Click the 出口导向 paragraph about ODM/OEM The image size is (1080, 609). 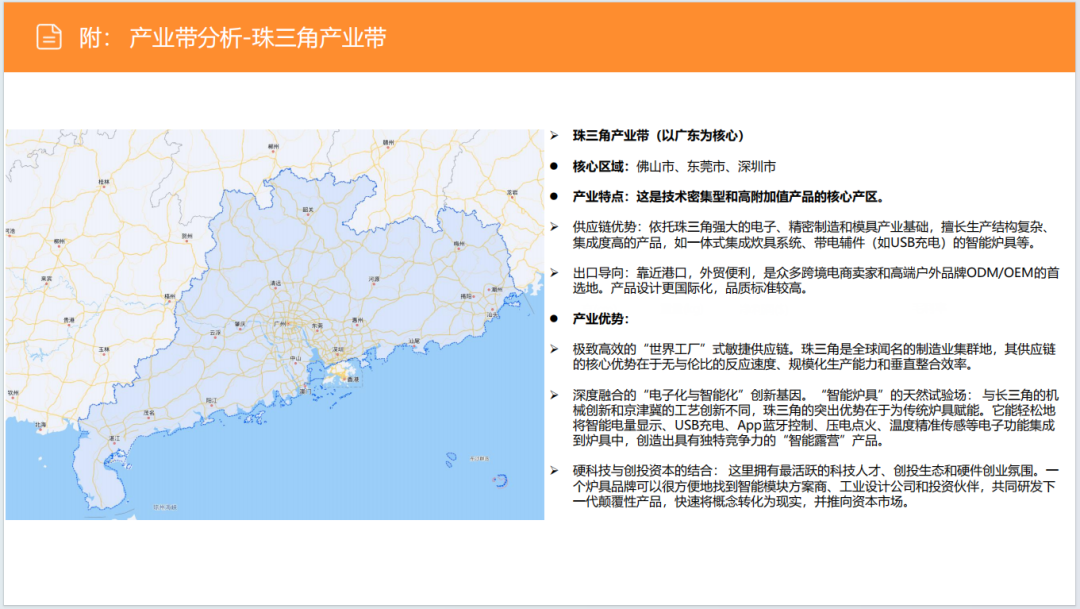point(816,280)
